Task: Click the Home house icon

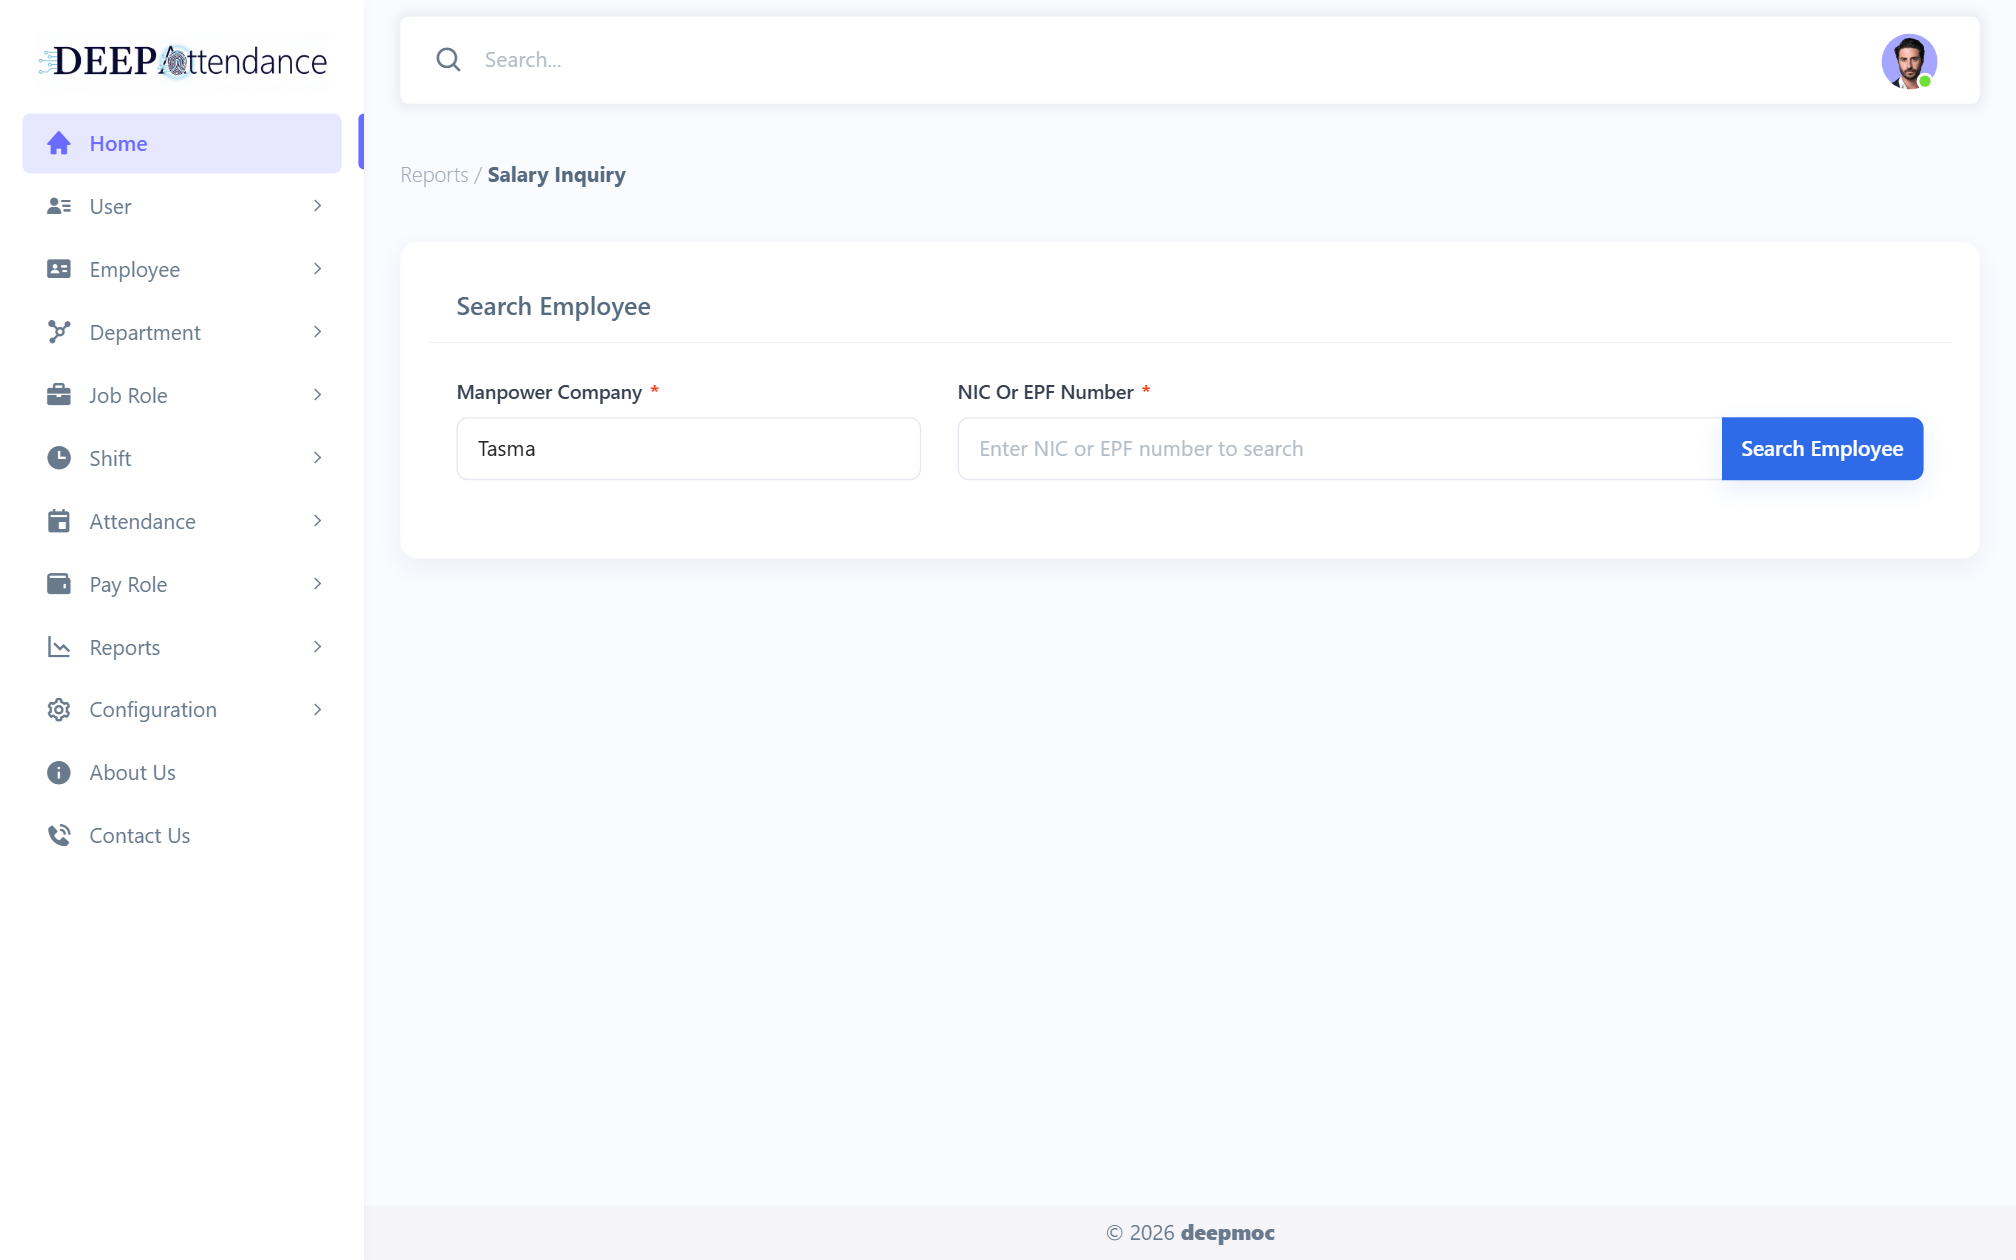Action: point(59,143)
